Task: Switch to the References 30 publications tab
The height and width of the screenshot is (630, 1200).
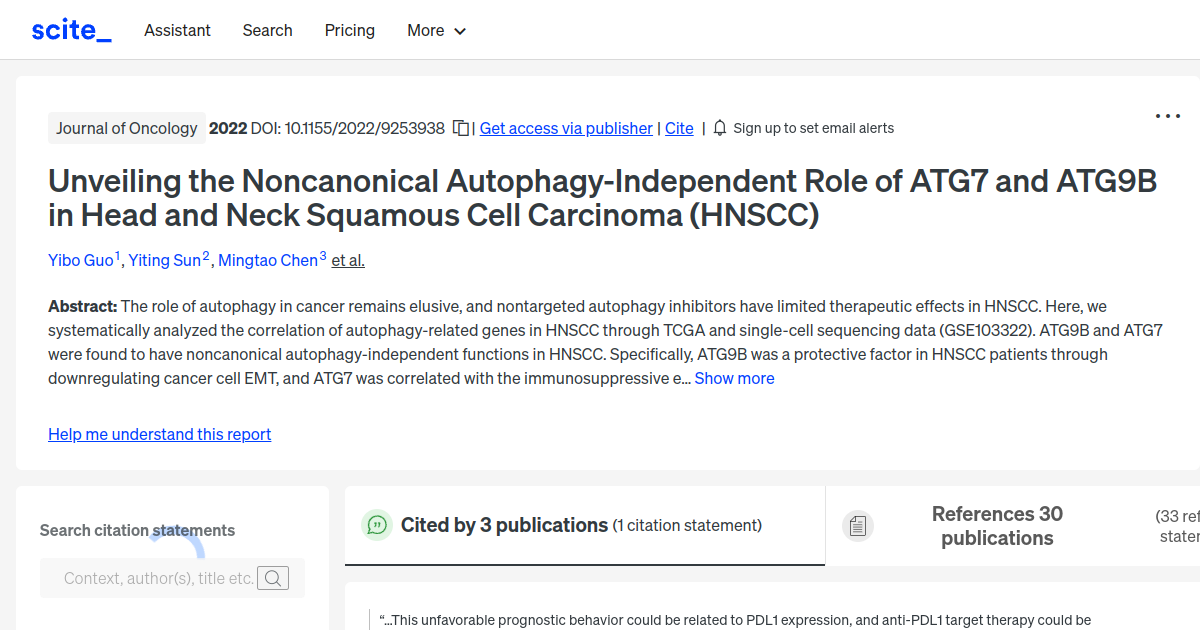Action: pyautogui.click(x=996, y=525)
